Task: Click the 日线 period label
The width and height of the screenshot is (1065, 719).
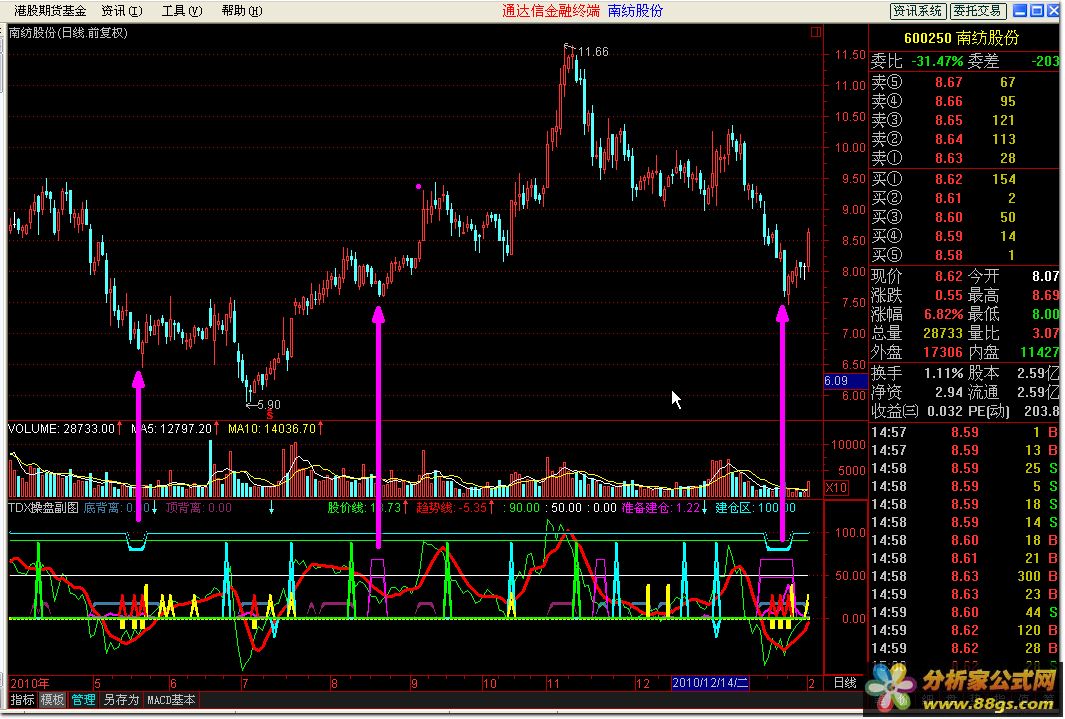Action: (x=844, y=682)
